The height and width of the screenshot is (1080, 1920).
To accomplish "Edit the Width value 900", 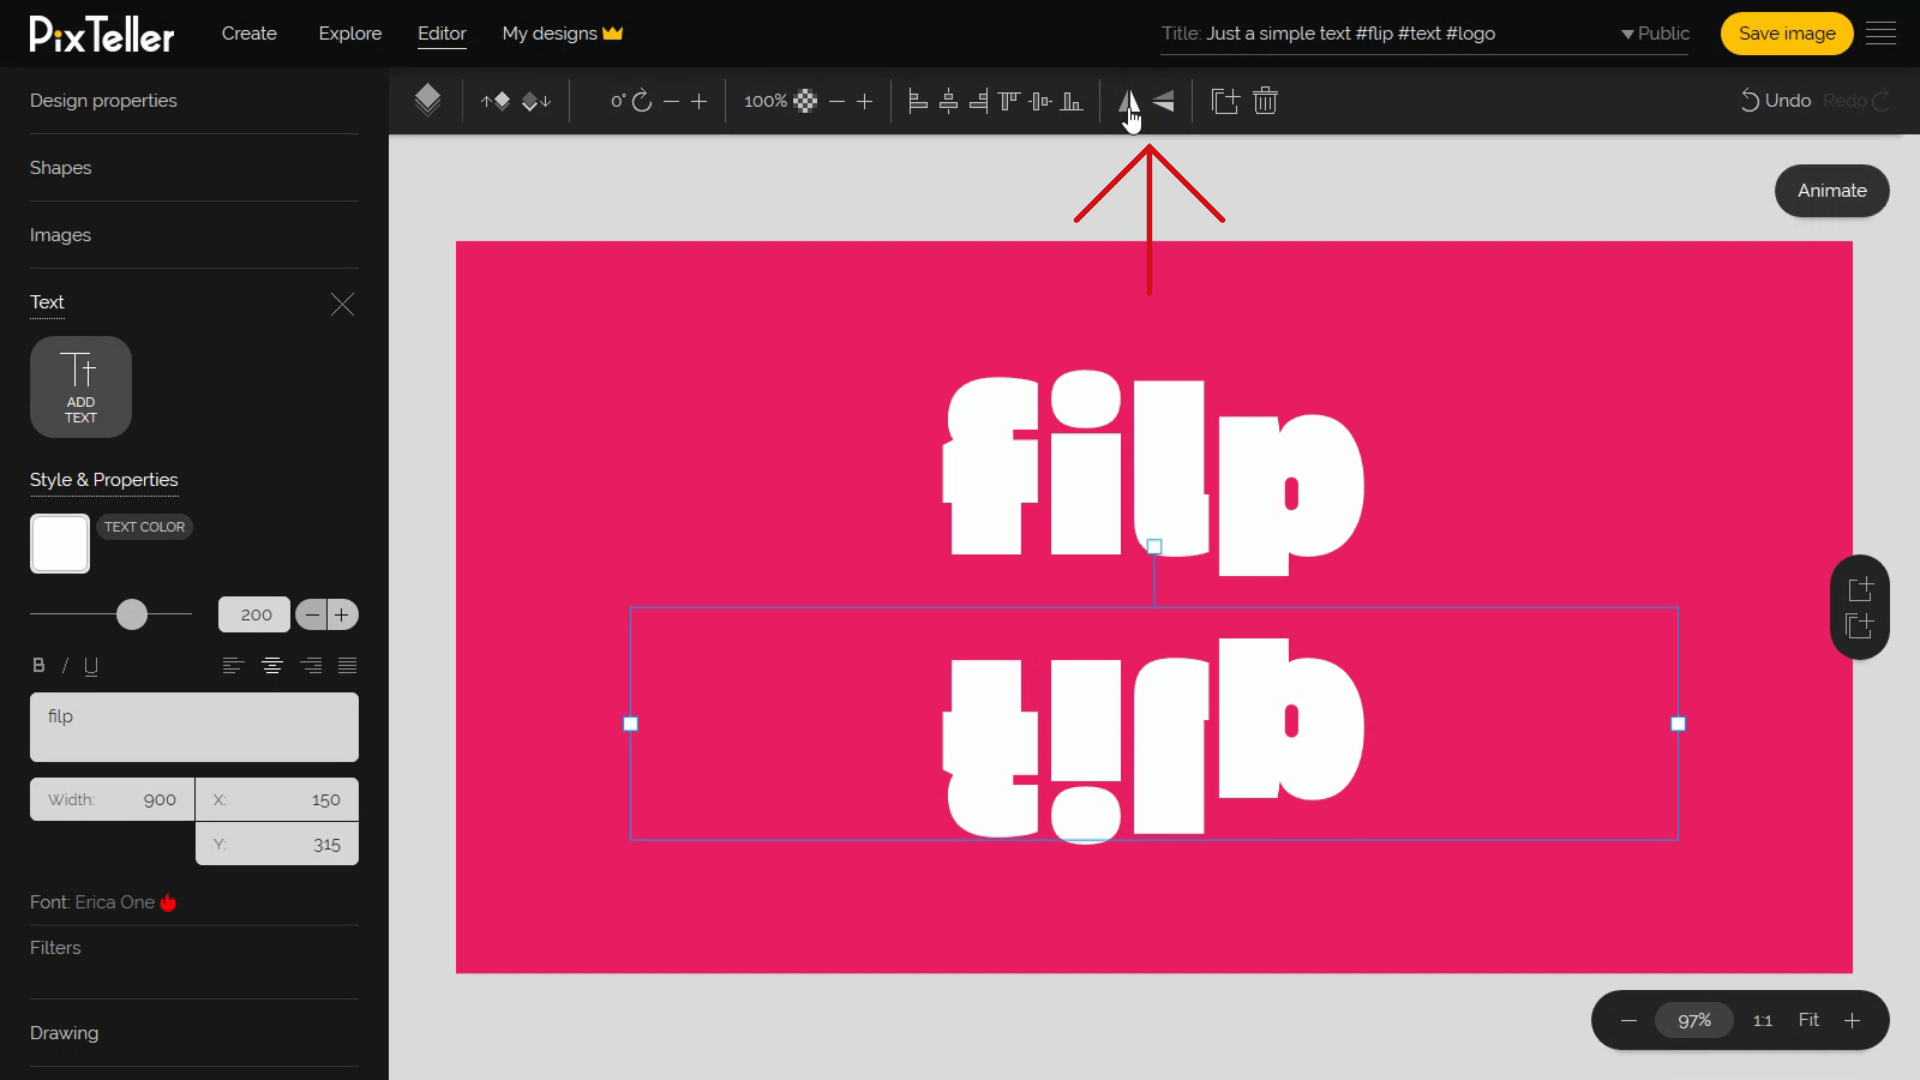I will [x=112, y=800].
